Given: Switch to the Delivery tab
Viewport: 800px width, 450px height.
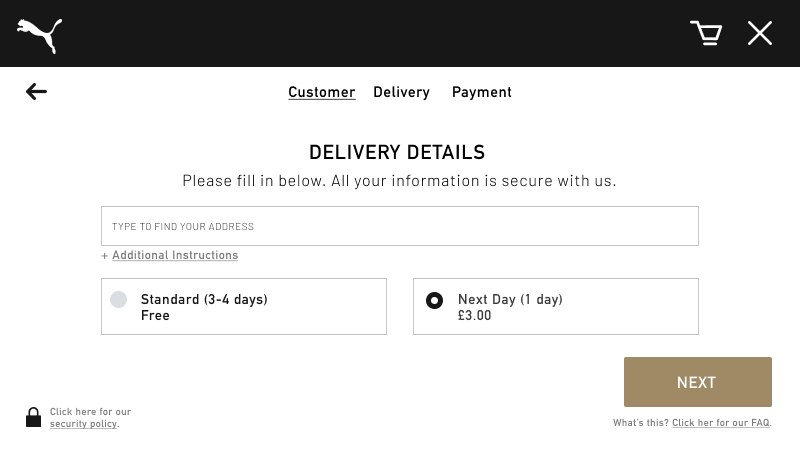Looking at the screenshot, I should click(x=402, y=92).
